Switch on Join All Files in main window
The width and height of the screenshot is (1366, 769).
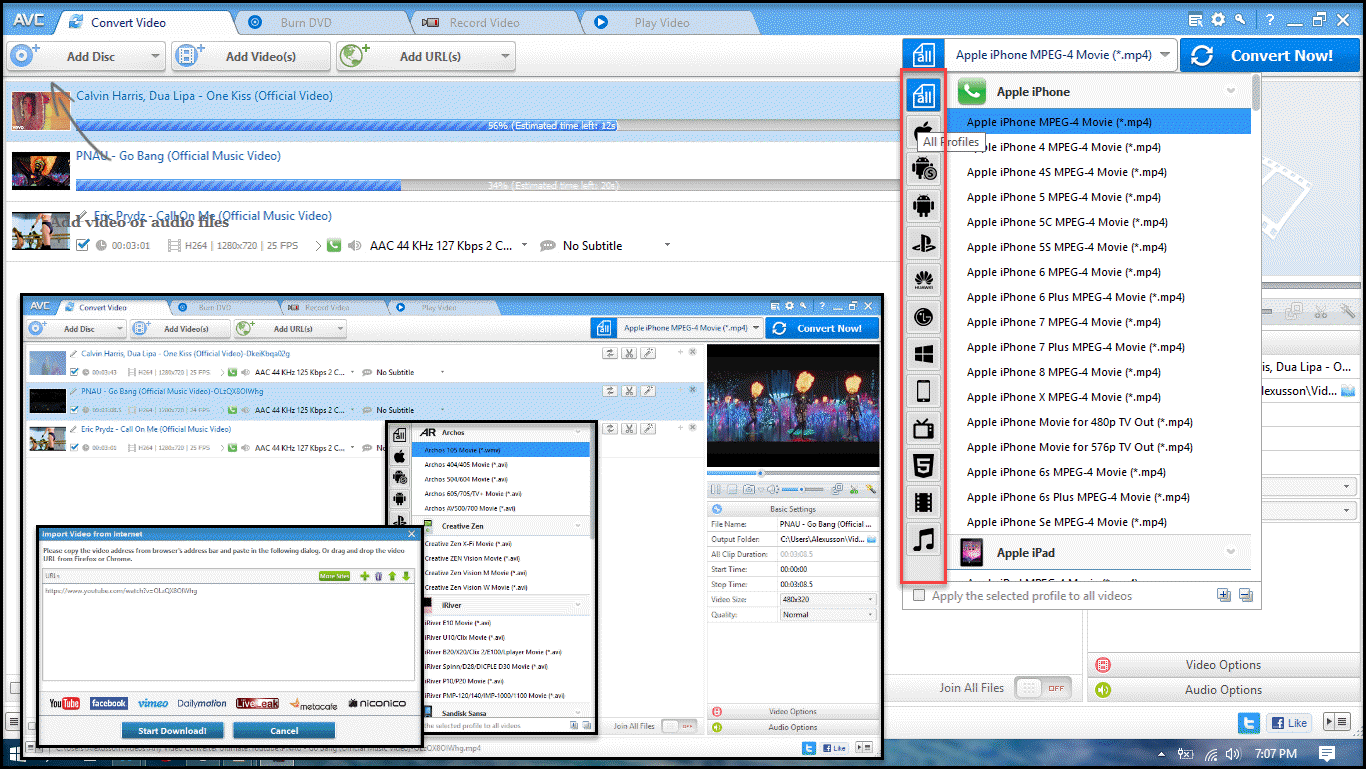coord(1042,688)
